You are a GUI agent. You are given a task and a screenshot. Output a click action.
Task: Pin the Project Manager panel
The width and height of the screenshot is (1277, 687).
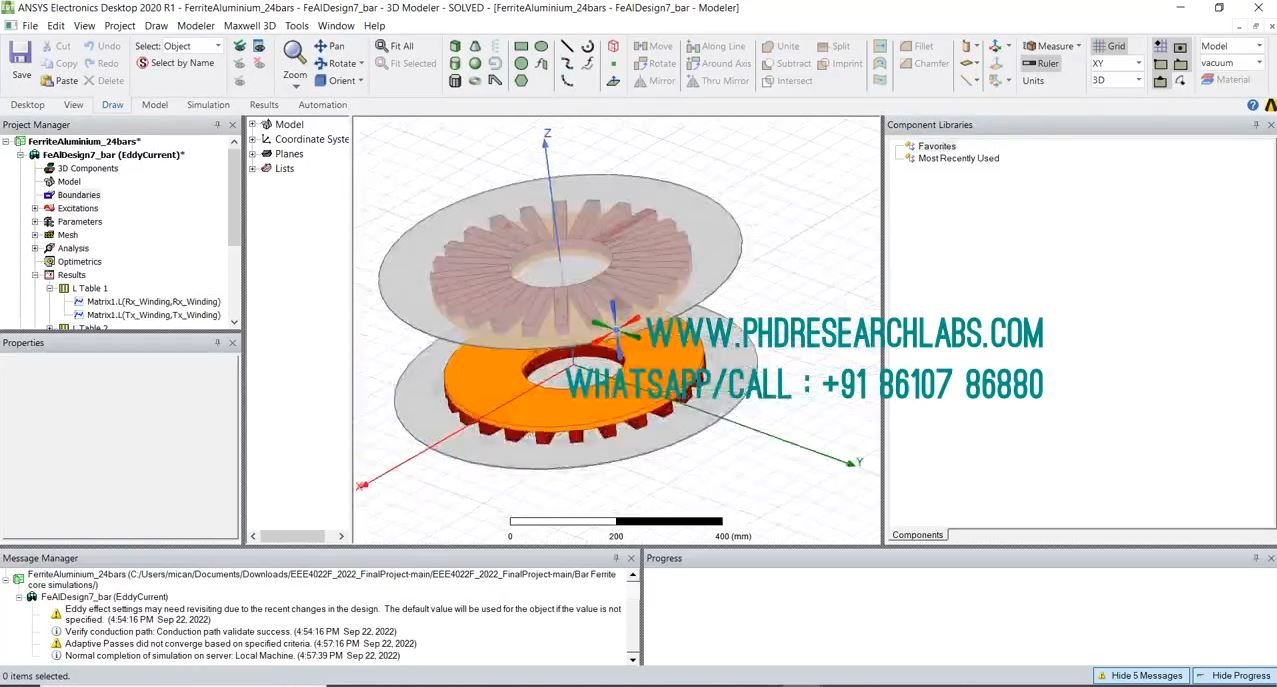pyautogui.click(x=217, y=125)
